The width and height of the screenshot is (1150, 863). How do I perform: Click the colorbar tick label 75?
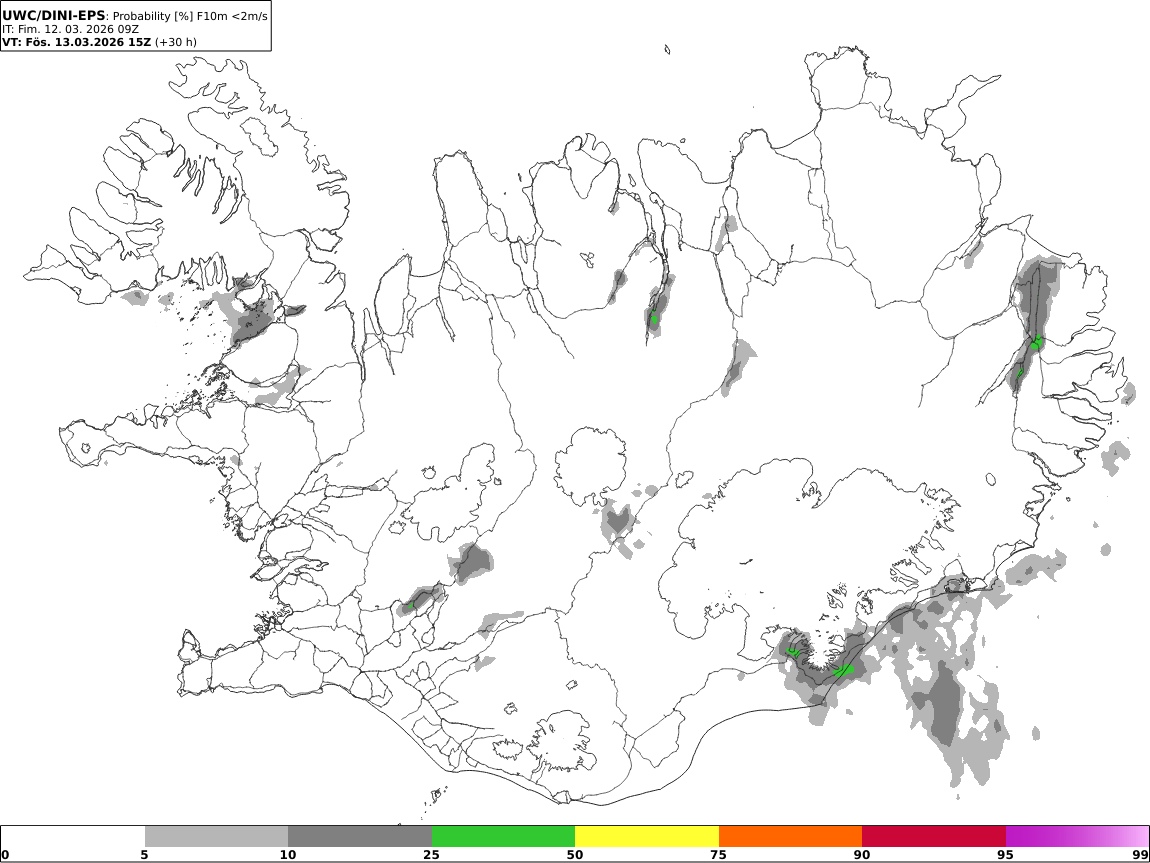718,855
